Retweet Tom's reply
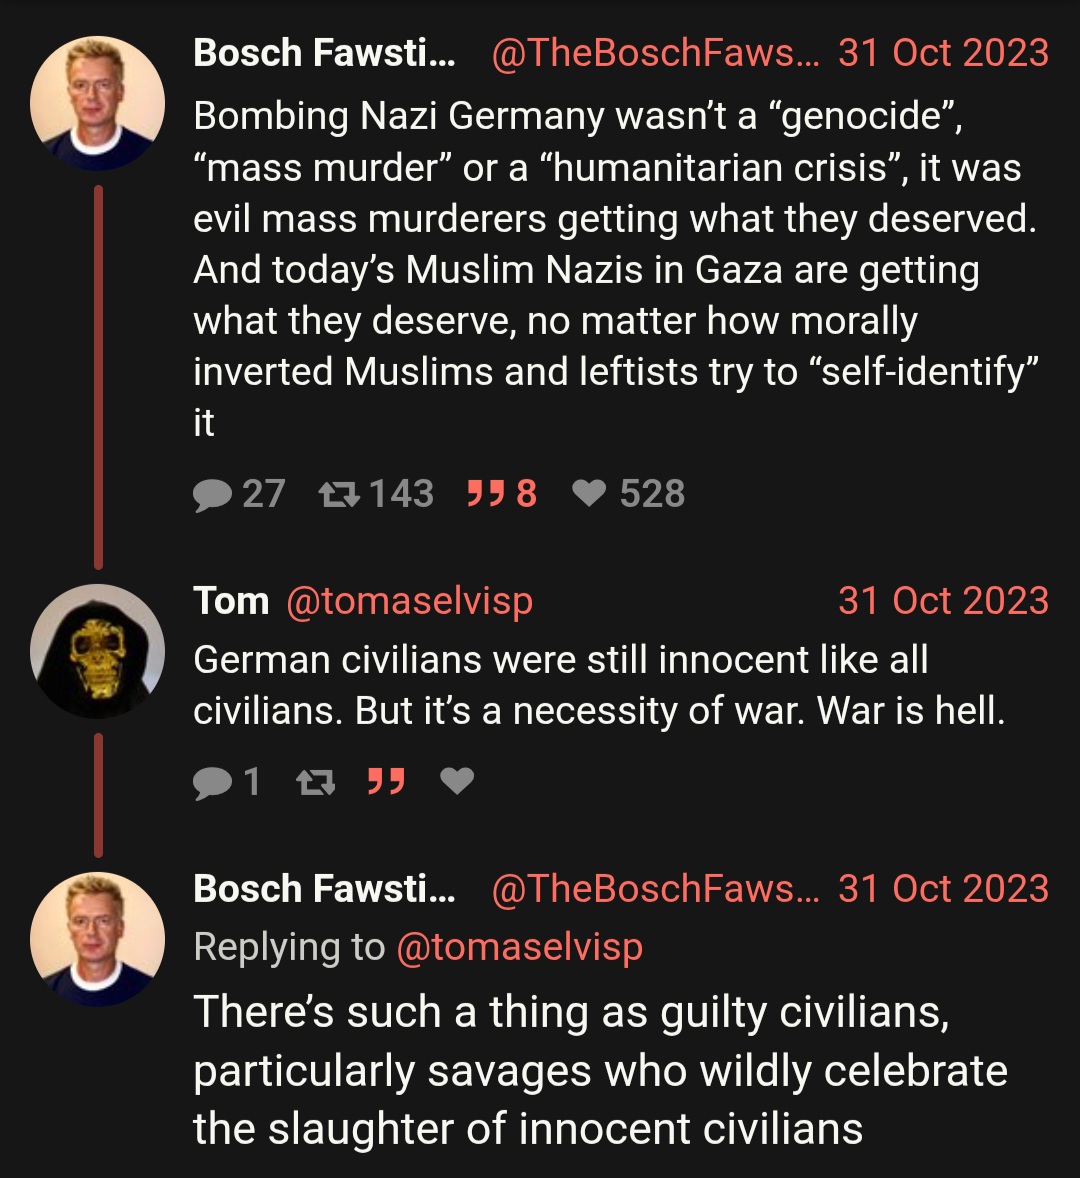This screenshot has height=1178, width=1080. pyautogui.click(x=316, y=783)
